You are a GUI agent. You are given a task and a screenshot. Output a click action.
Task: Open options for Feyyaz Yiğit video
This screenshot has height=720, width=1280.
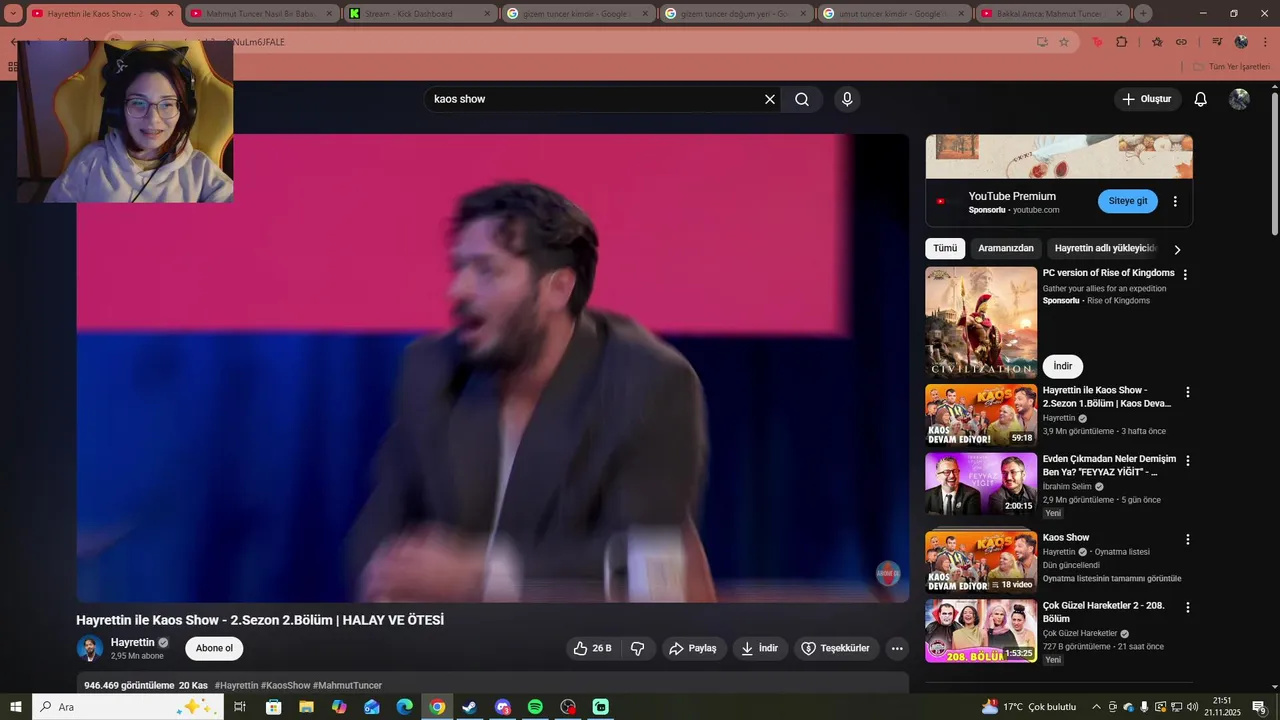pyautogui.click(x=1188, y=461)
